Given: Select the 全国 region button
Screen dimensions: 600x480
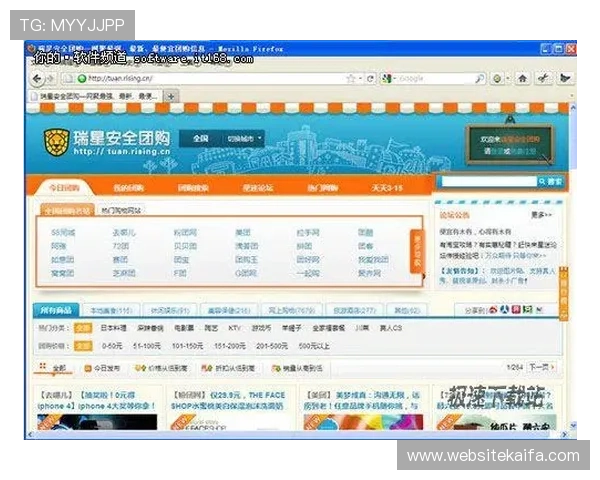Looking at the screenshot, I should click(201, 139).
